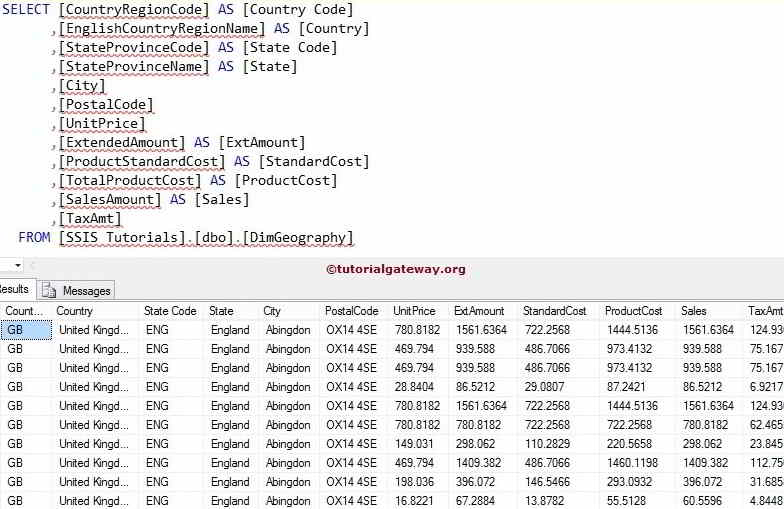This screenshot has height=509, width=784.
Task: Sort by the Country column header
Action: tap(74, 311)
